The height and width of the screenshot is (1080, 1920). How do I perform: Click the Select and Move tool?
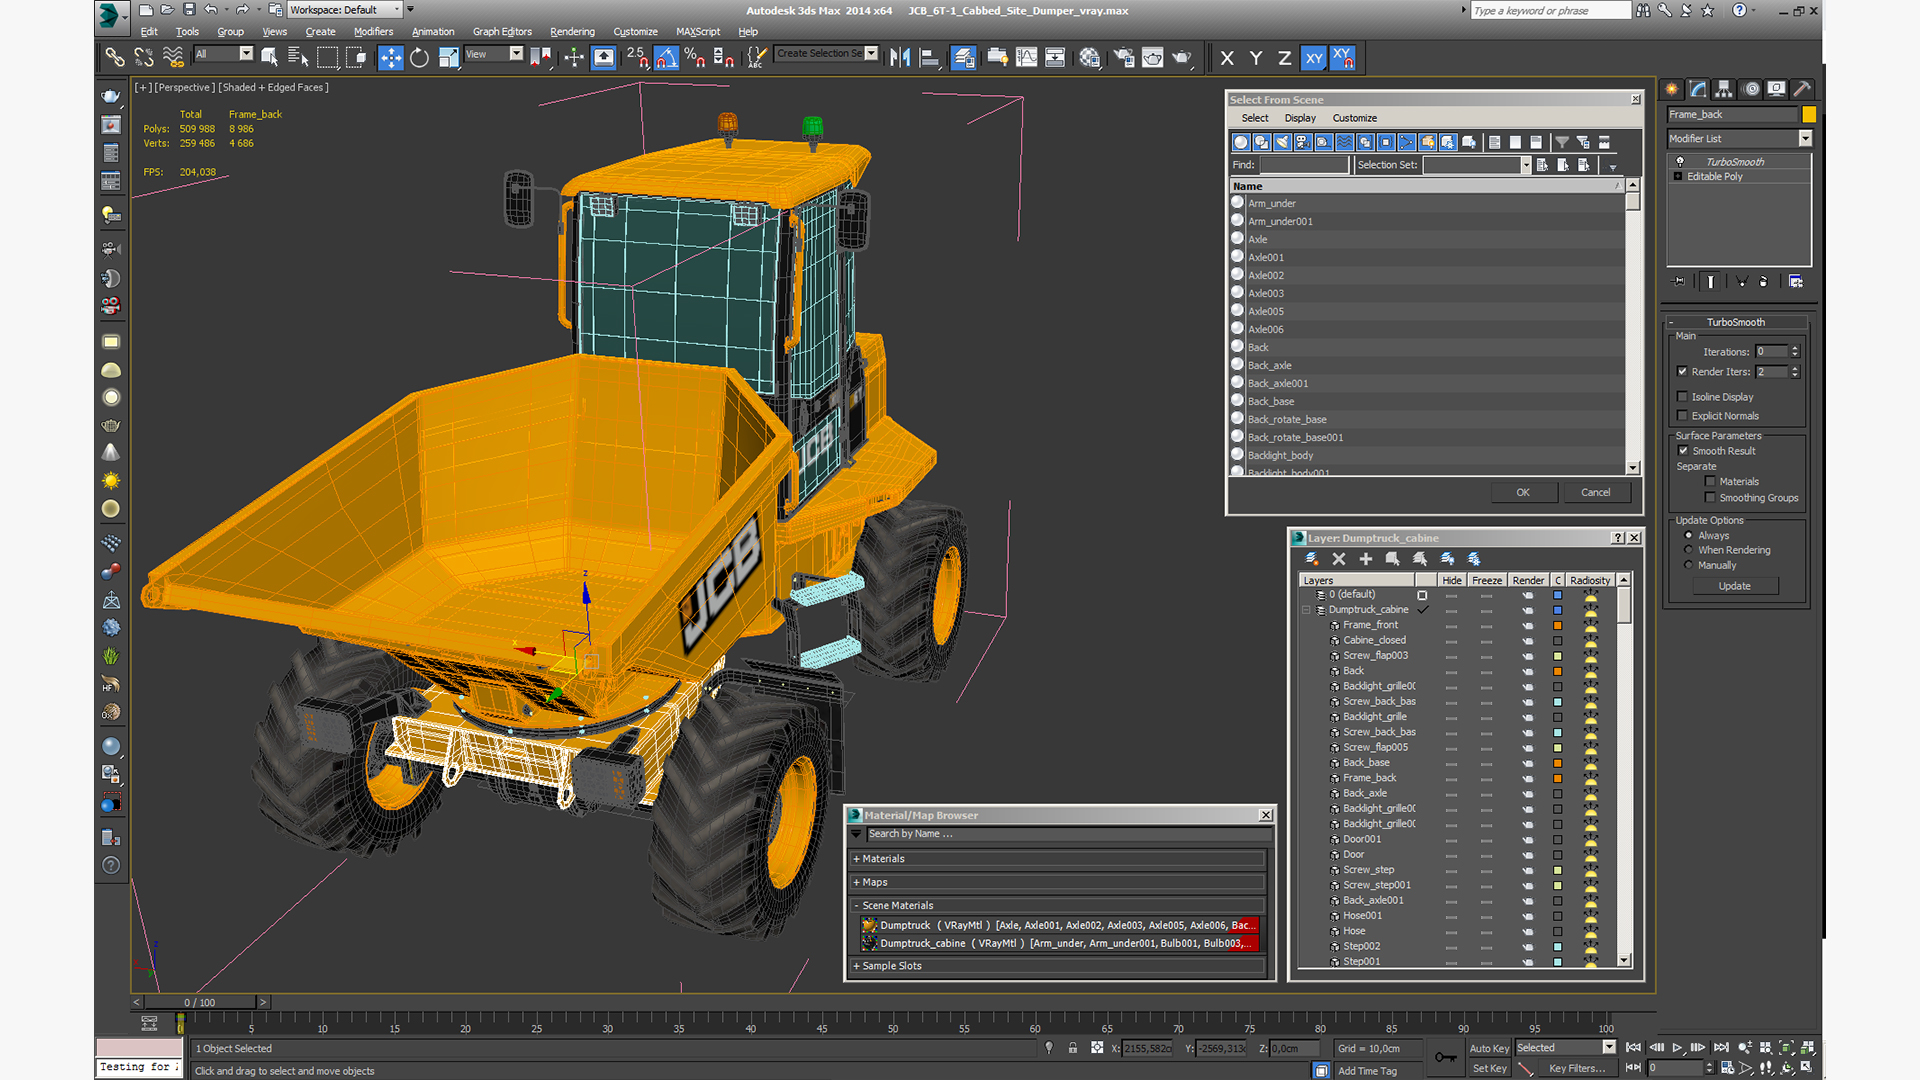(x=390, y=58)
